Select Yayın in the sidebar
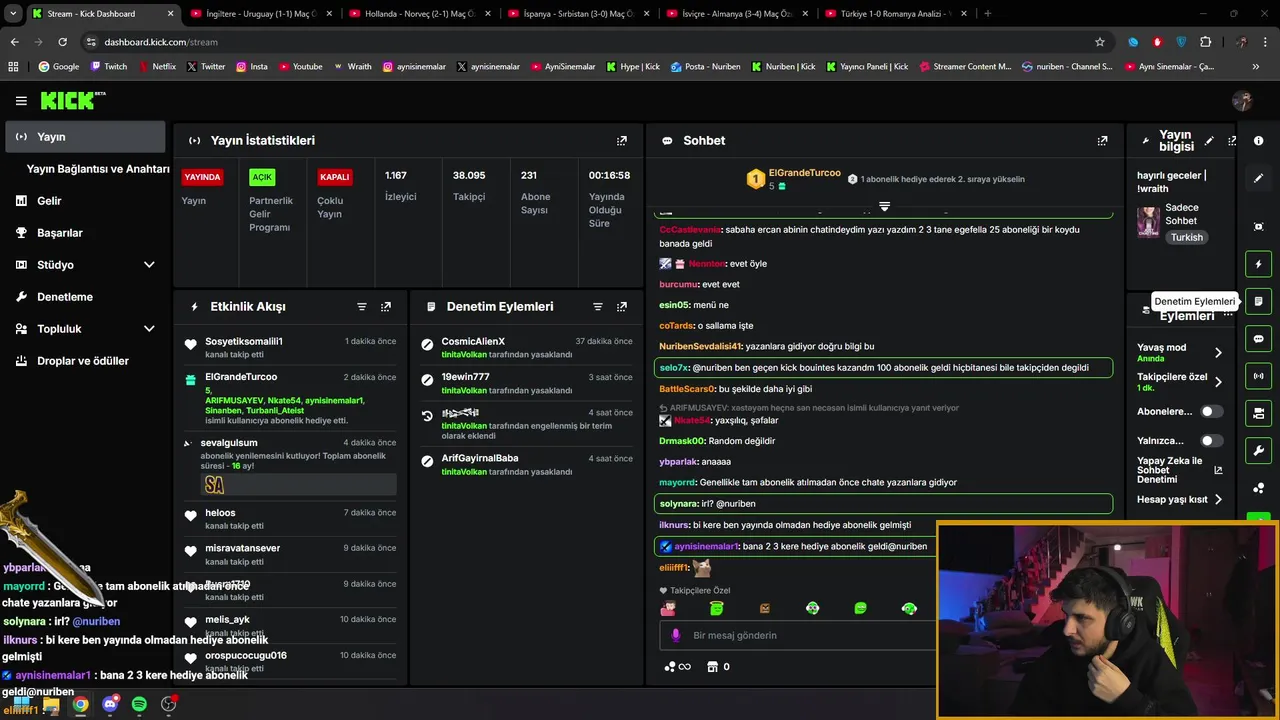The image size is (1280, 720). click(86, 137)
